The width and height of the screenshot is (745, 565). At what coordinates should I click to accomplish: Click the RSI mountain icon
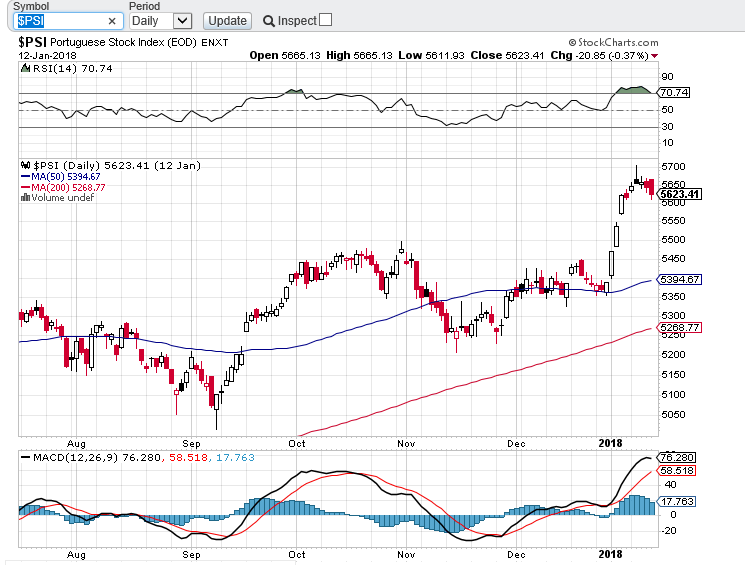26,68
